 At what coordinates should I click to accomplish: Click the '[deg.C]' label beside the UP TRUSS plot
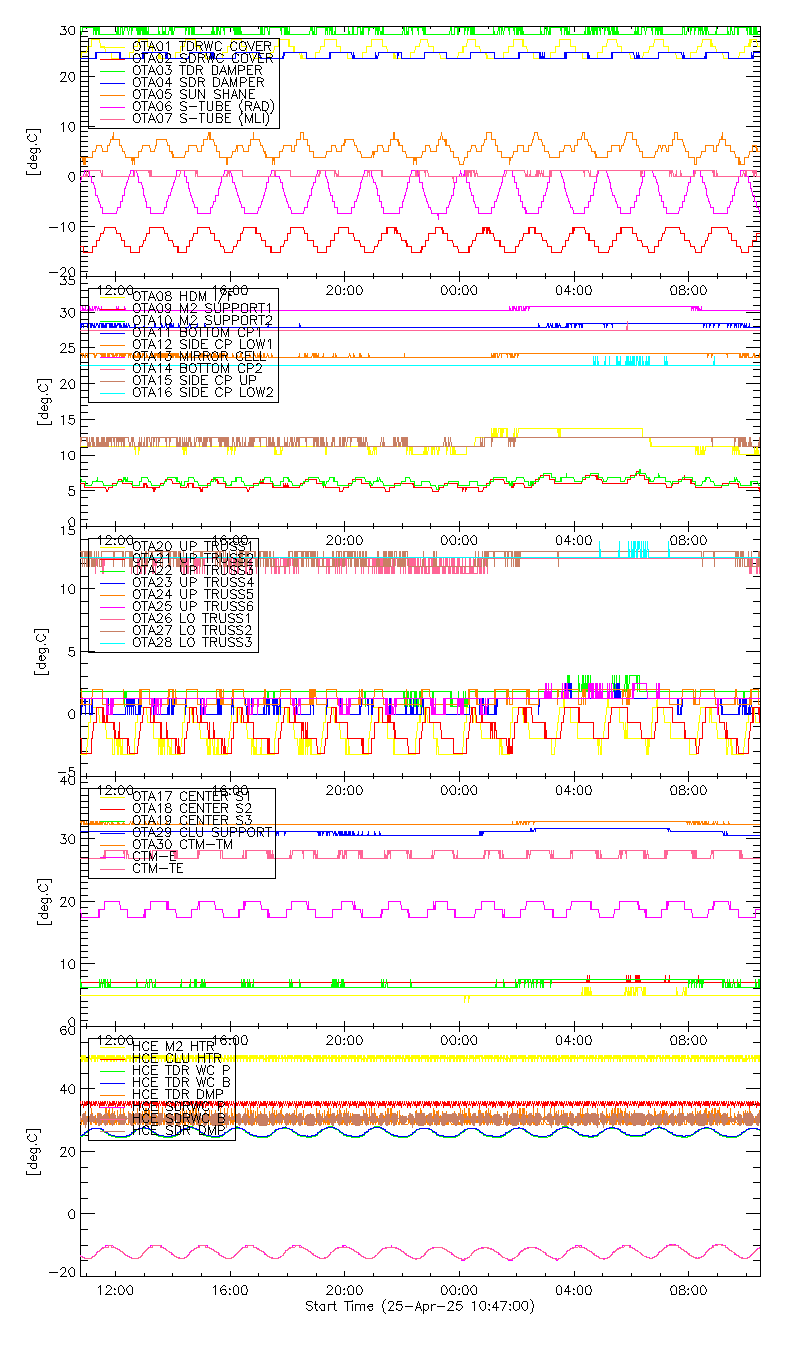pos(41,651)
